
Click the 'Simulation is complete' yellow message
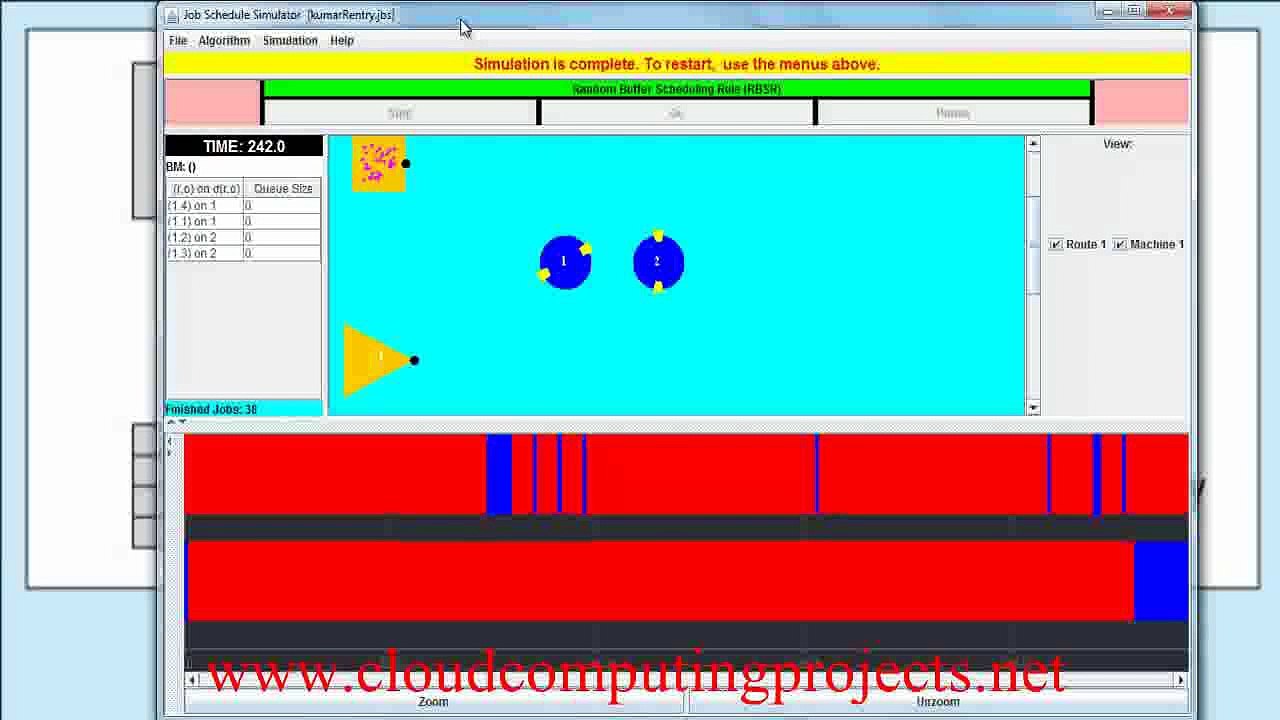coord(677,64)
